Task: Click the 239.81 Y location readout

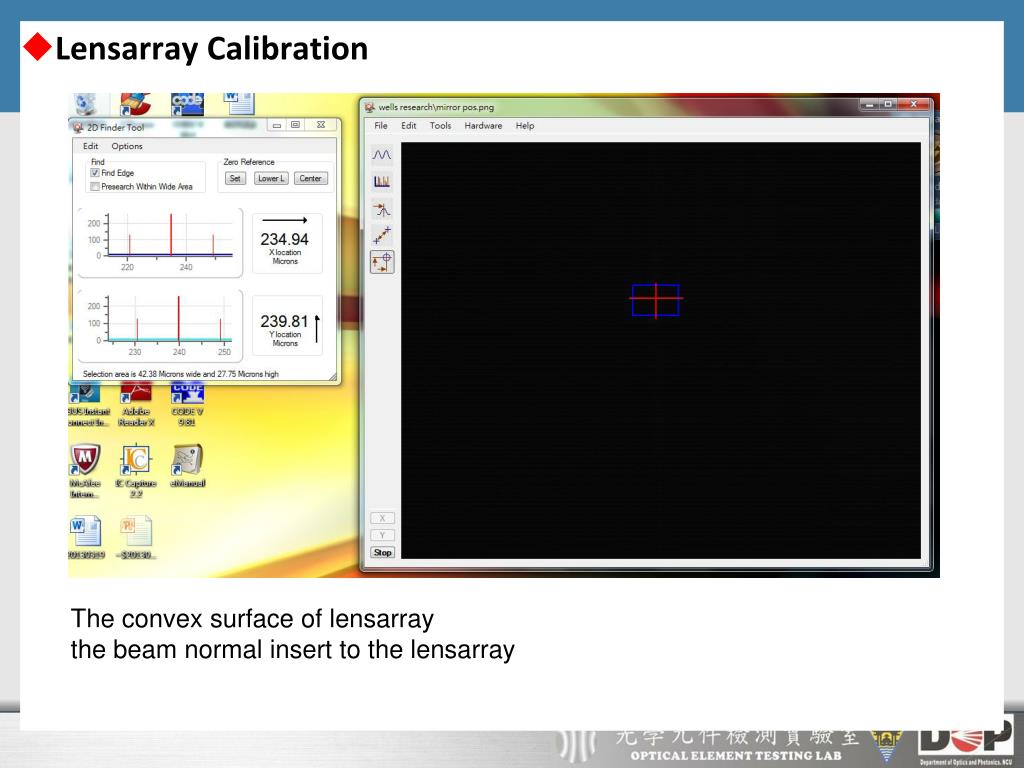Action: [284, 321]
